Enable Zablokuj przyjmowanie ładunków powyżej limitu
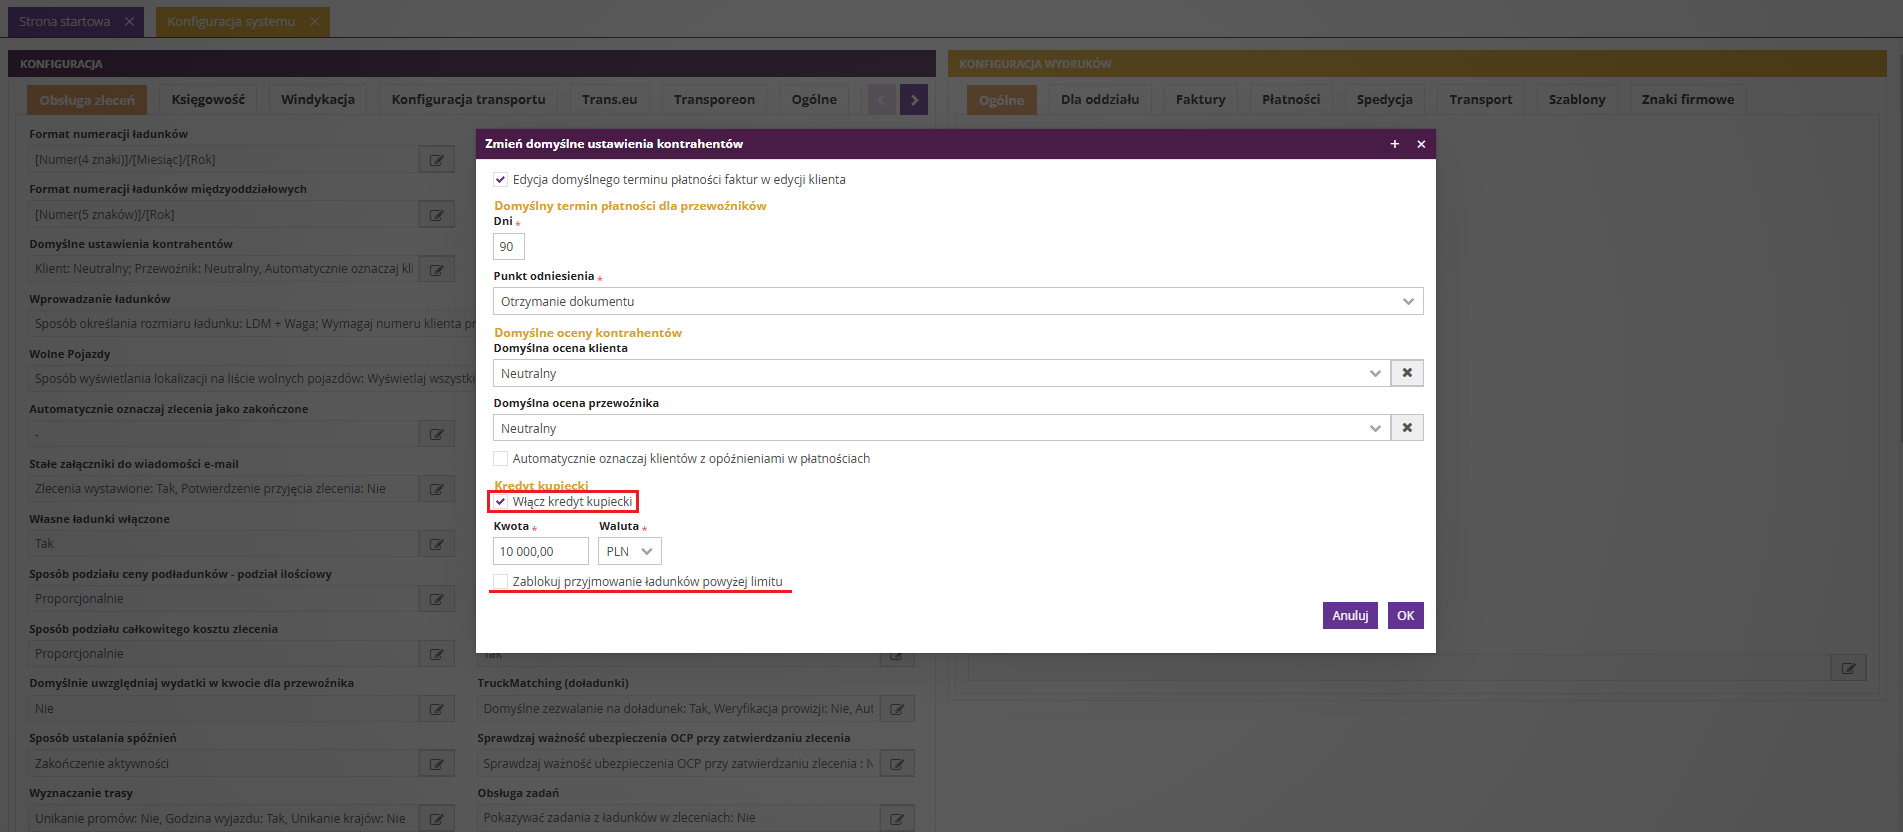This screenshot has height=832, width=1903. (500, 582)
